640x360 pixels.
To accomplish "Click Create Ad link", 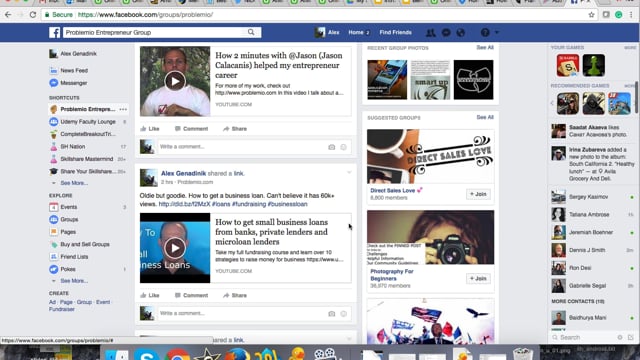I will coord(52,302).
